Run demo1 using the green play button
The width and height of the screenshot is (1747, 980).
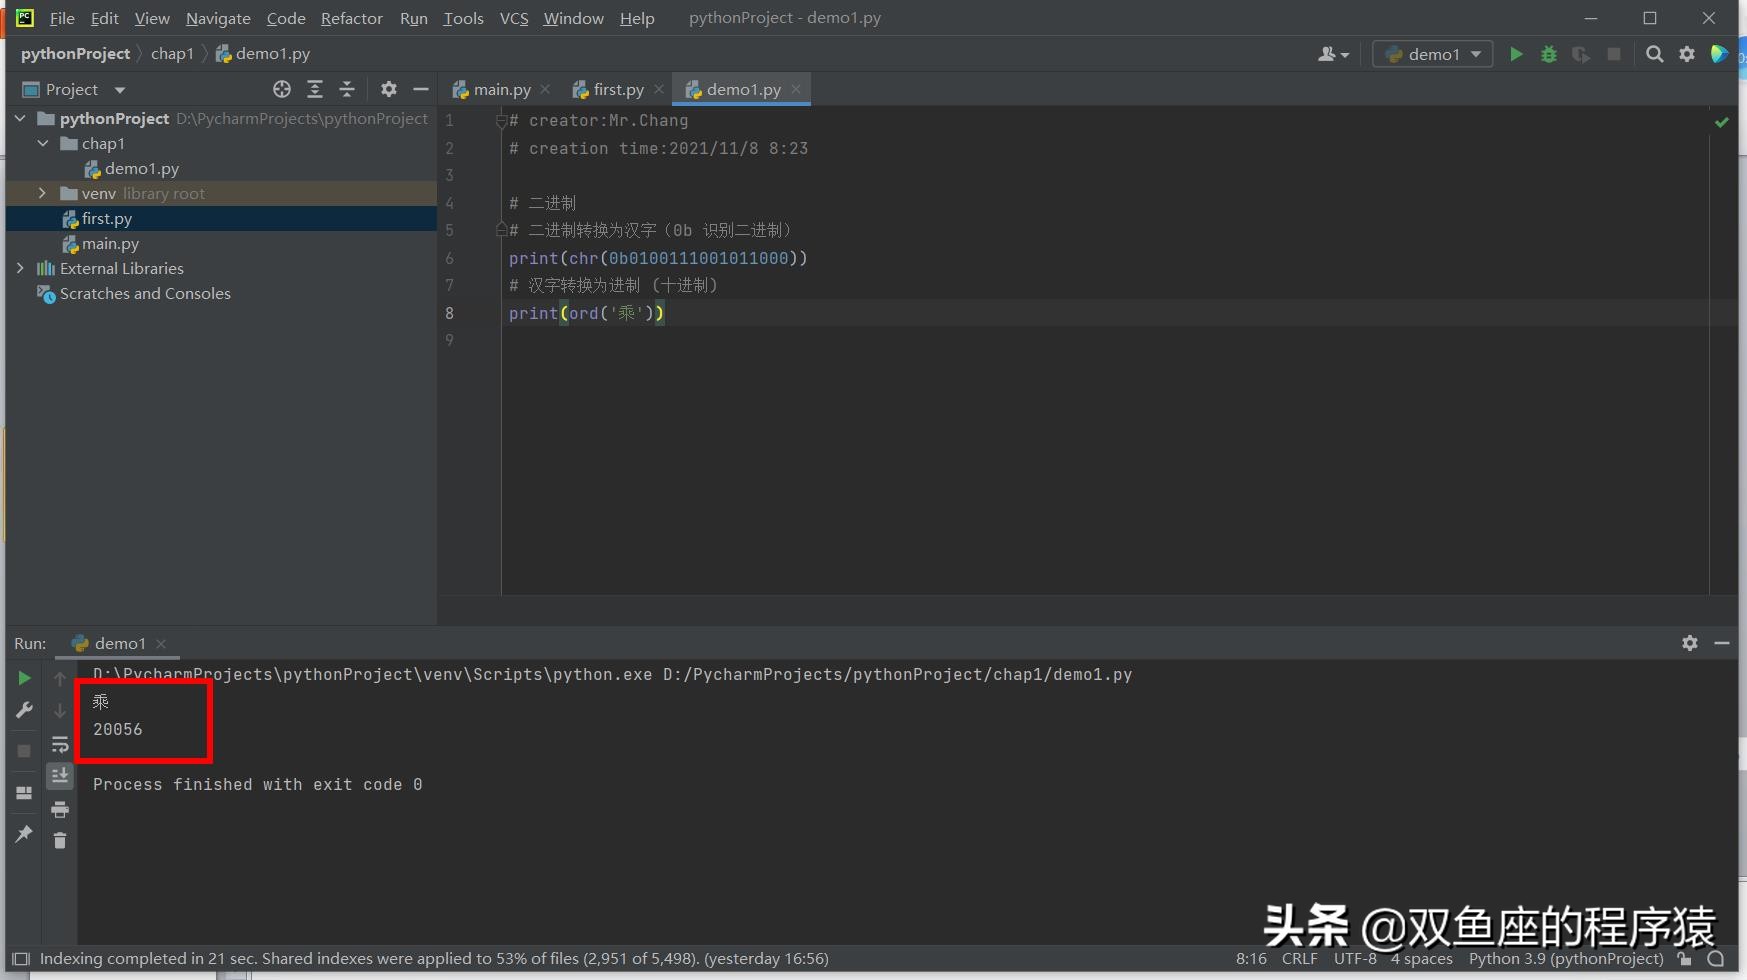tap(1516, 54)
